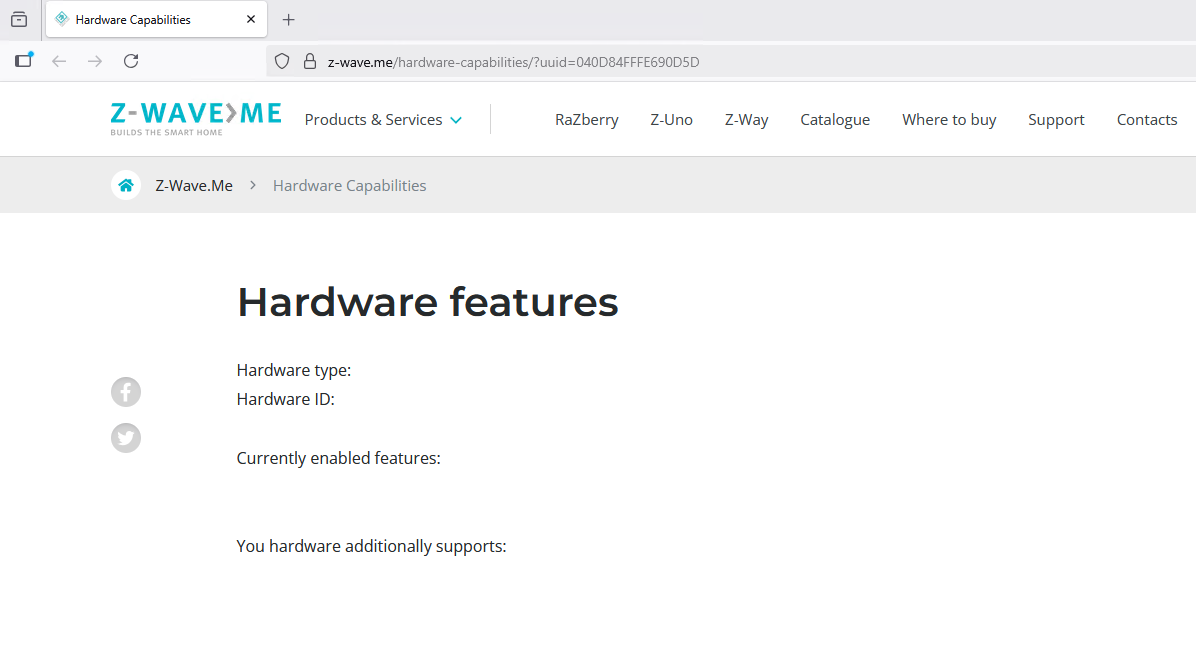Click the Facebook share icon
The width and height of the screenshot is (1196, 650).
point(126,392)
